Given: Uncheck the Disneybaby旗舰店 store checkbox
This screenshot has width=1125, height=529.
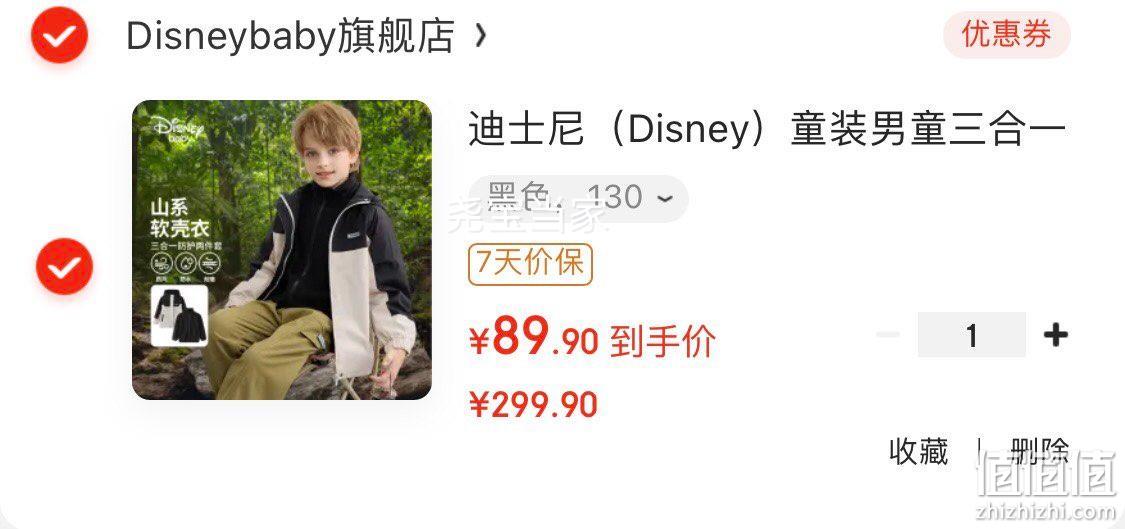Looking at the screenshot, I should pyautogui.click(x=60, y=34).
